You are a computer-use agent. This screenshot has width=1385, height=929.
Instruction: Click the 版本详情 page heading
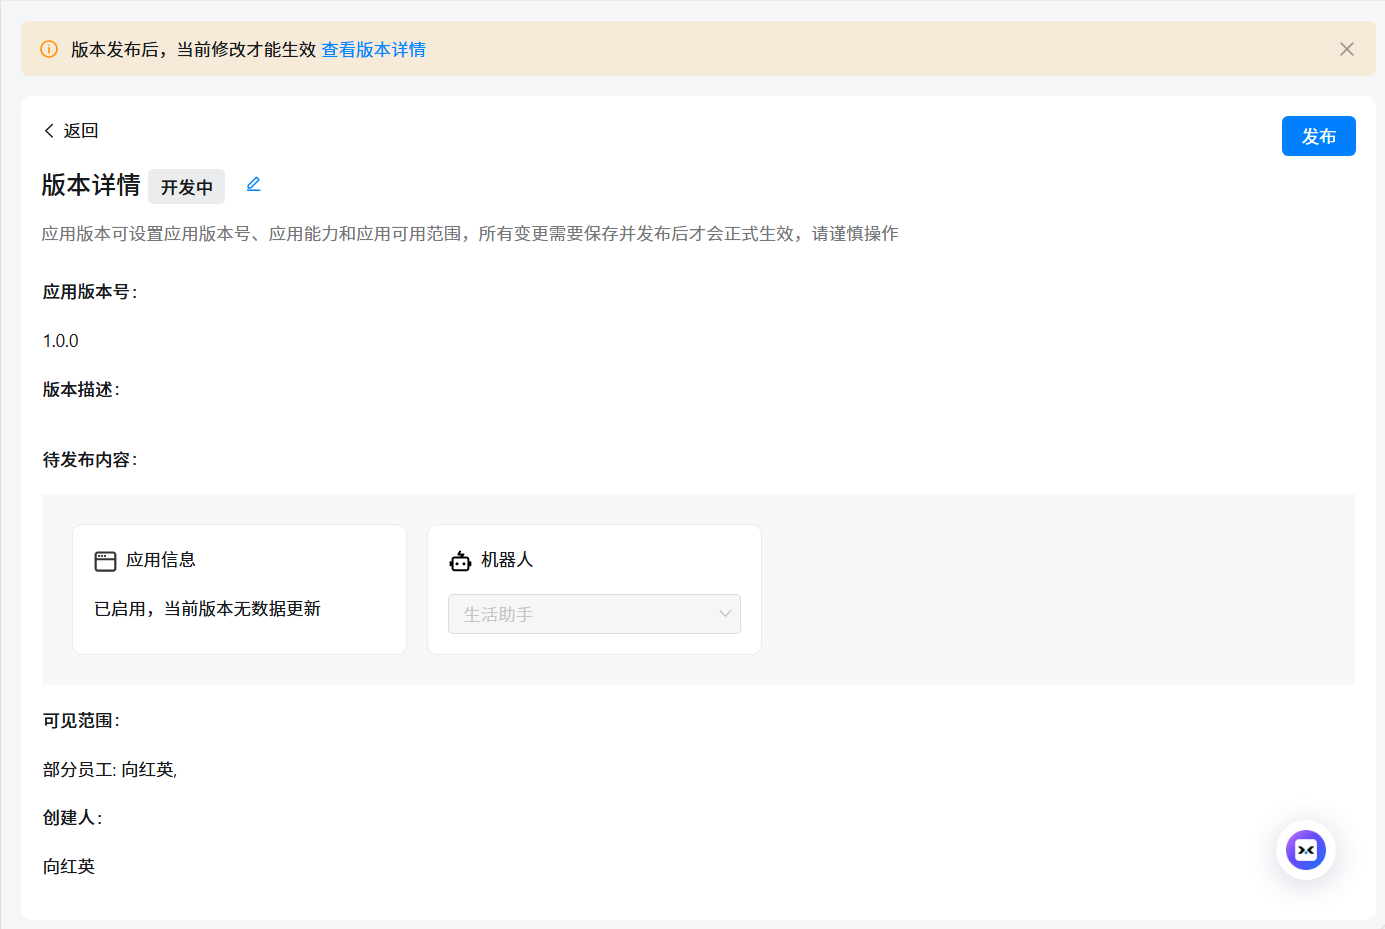[91, 185]
